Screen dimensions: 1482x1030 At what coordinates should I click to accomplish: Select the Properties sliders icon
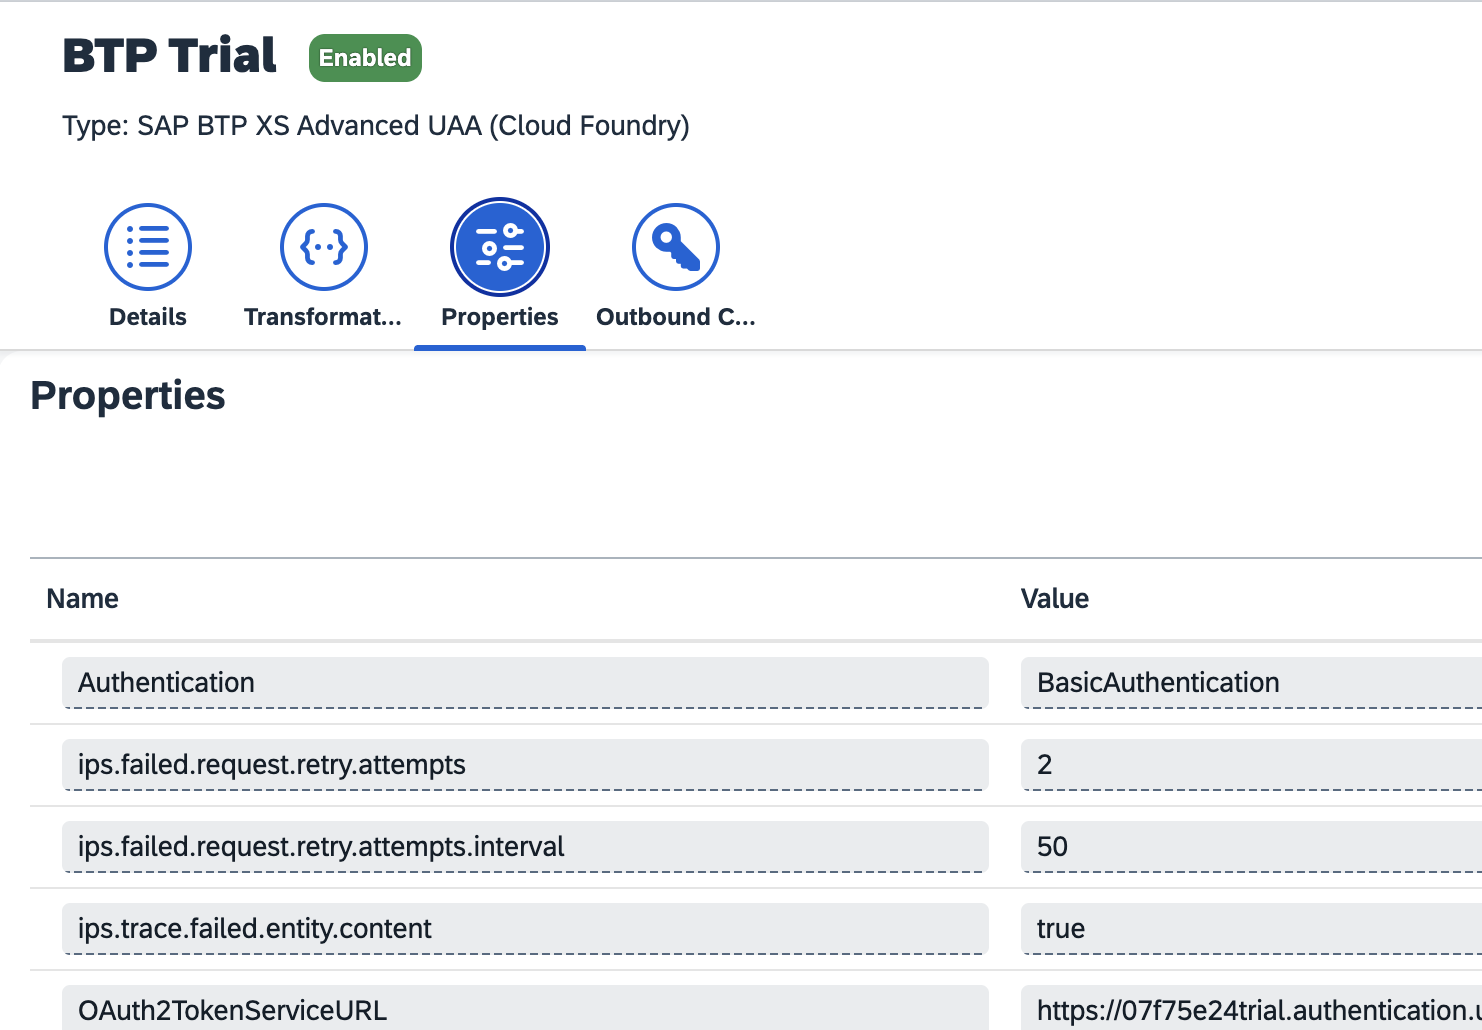[500, 247]
